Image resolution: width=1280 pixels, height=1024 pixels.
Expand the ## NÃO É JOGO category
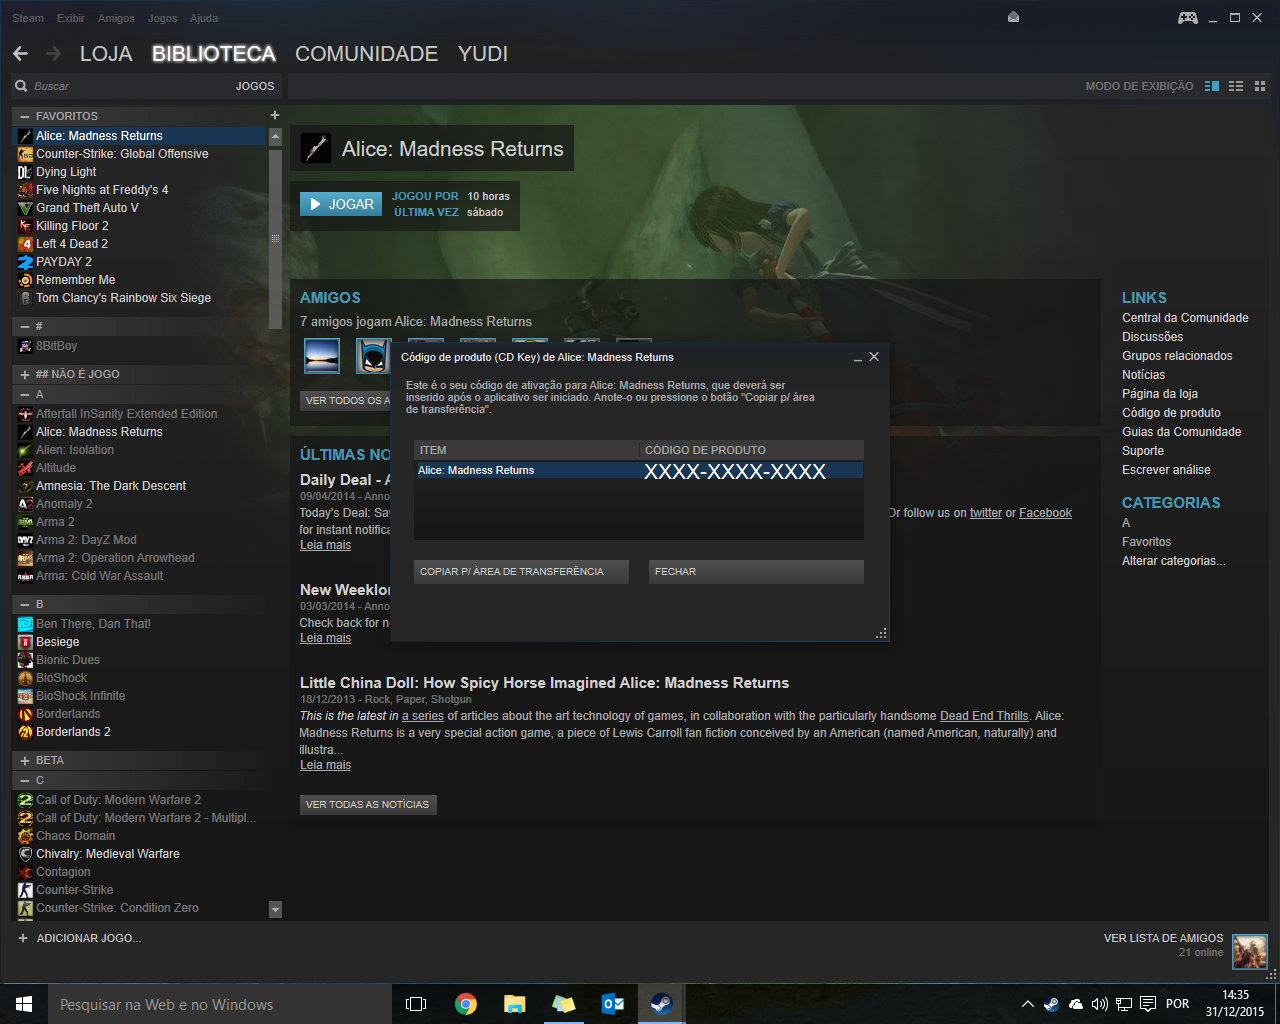coord(25,374)
